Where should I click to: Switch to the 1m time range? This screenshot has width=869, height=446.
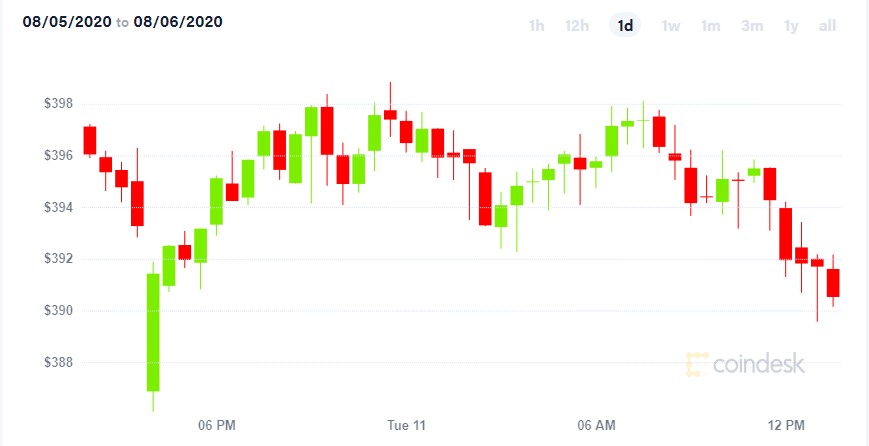tap(710, 25)
